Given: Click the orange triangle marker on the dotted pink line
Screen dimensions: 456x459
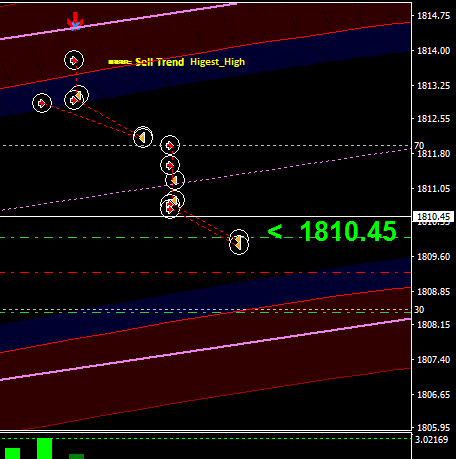Looking at the screenshot, I should [175, 180].
